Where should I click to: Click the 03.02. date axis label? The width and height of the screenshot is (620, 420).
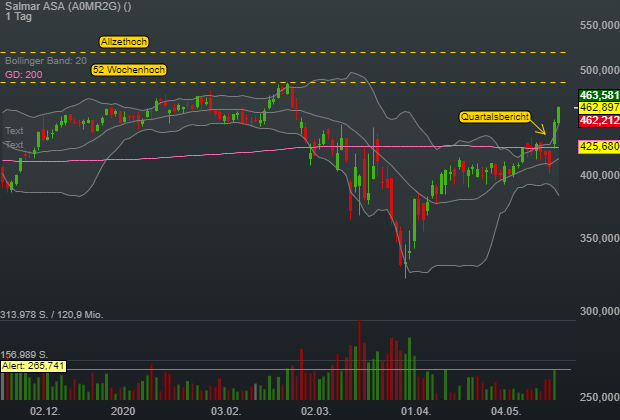(226, 411)
